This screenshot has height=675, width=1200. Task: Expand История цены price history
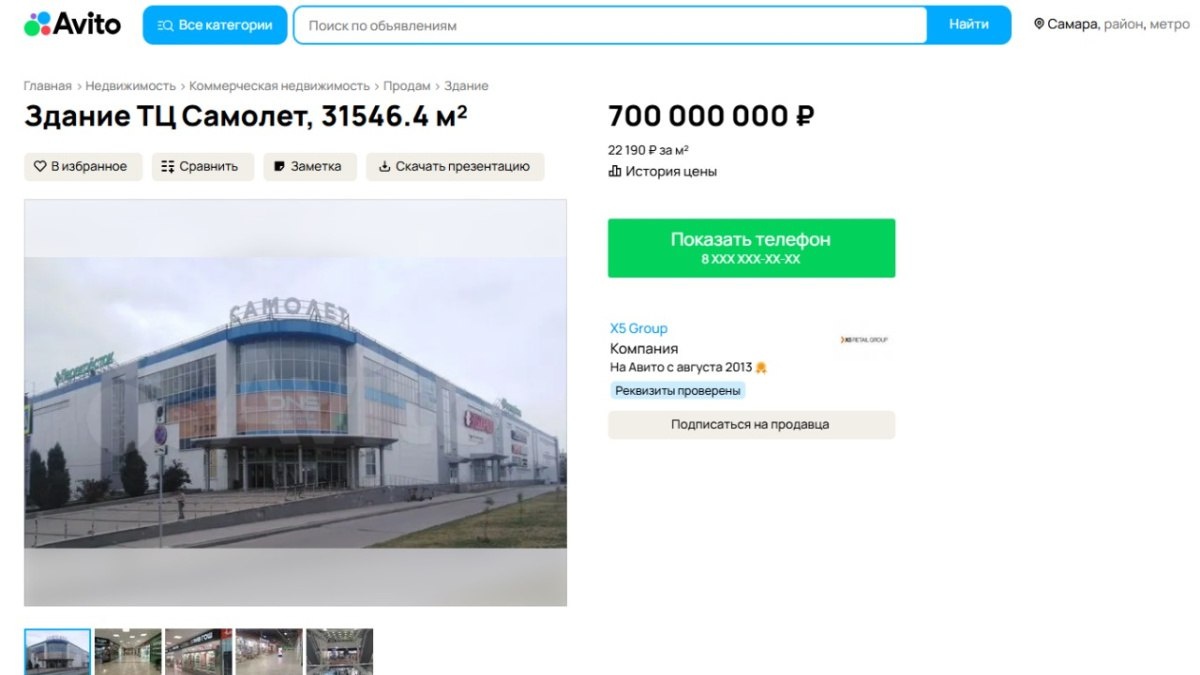tap(663, 171)
